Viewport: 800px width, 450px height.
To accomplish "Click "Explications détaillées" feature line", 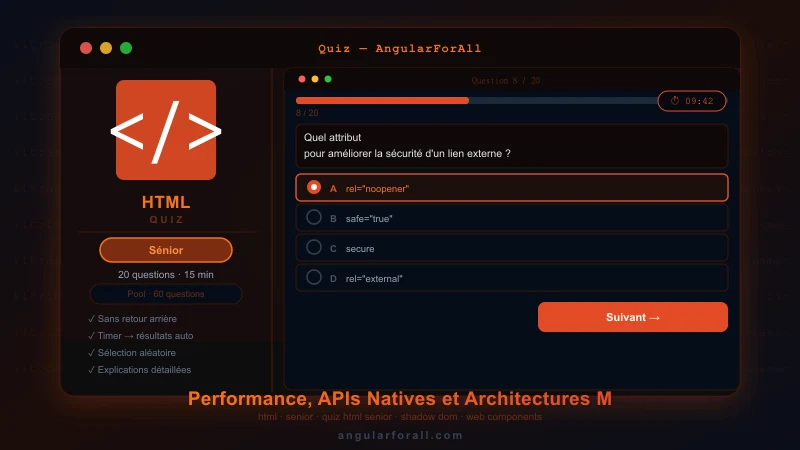I will pos(144,370).
